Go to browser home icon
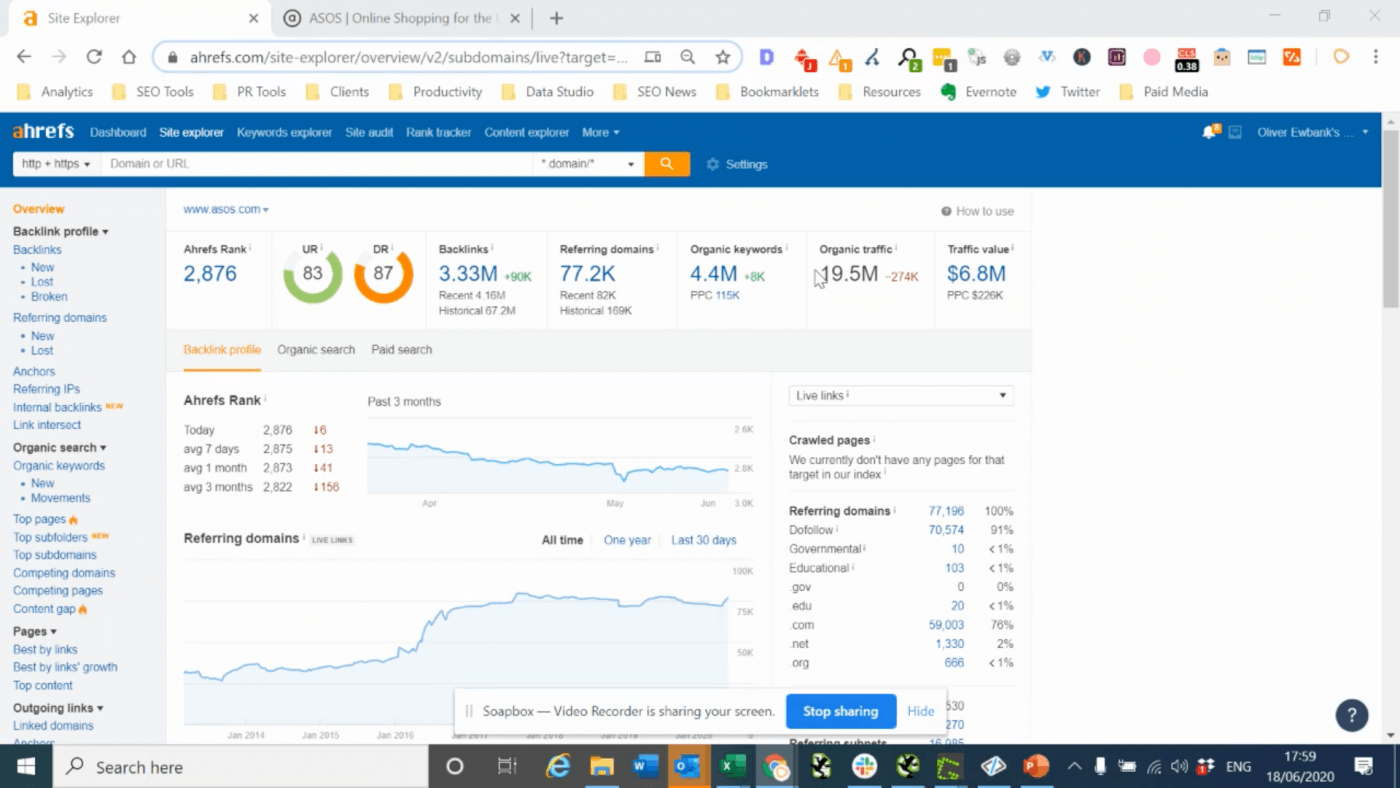 click(129, 57)
